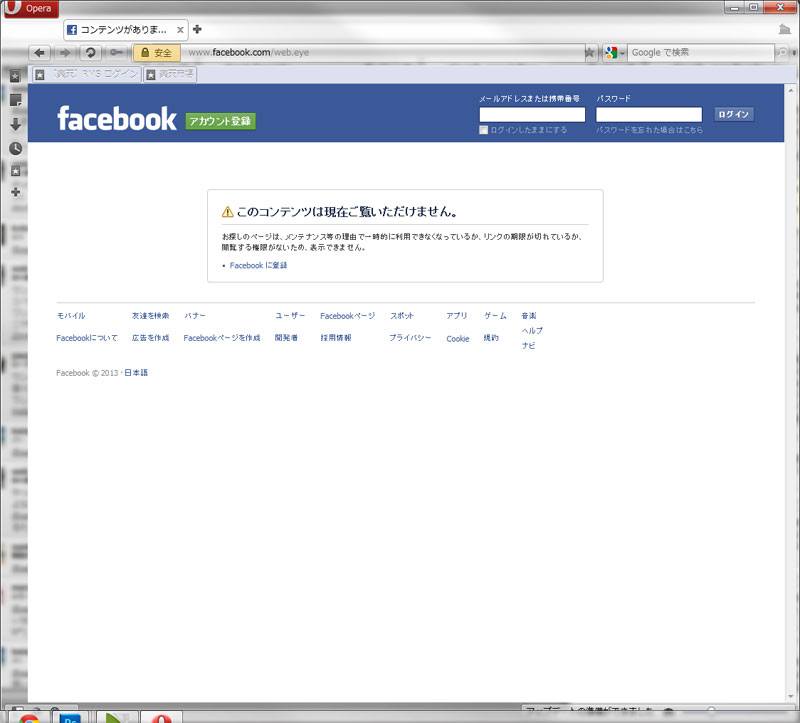
Task: Open the 友達を検索 footer link
Action: [151, 316]
